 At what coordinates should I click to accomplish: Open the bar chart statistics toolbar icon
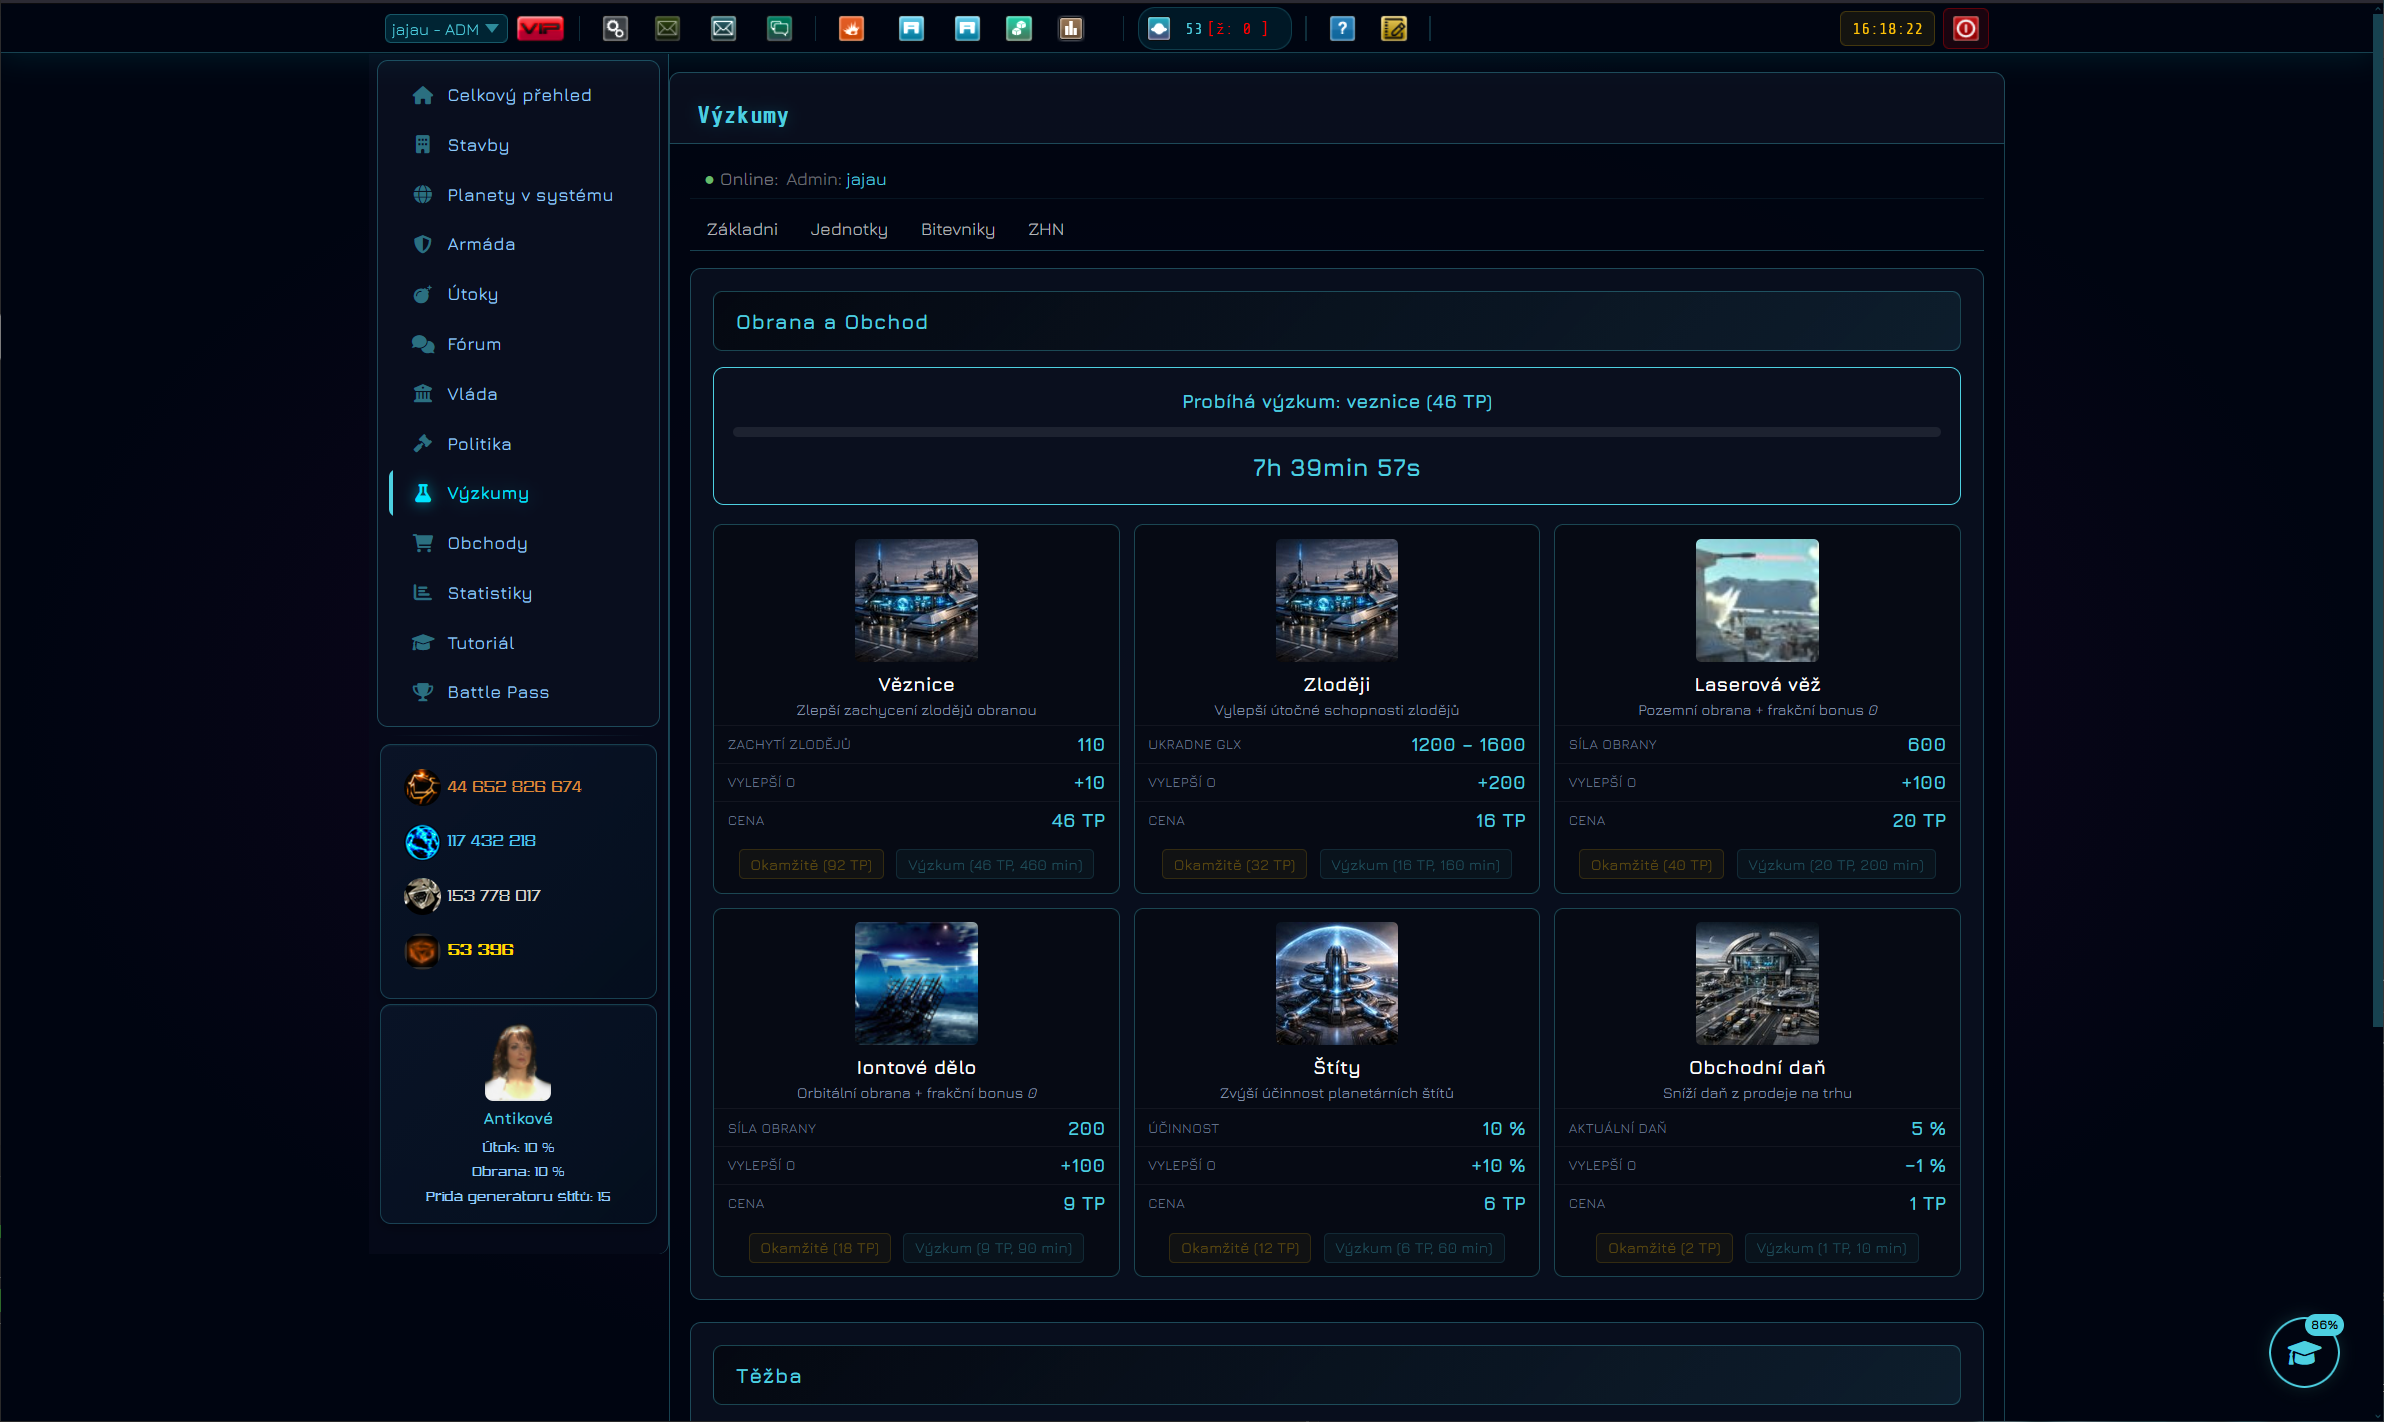point(1071,29)
